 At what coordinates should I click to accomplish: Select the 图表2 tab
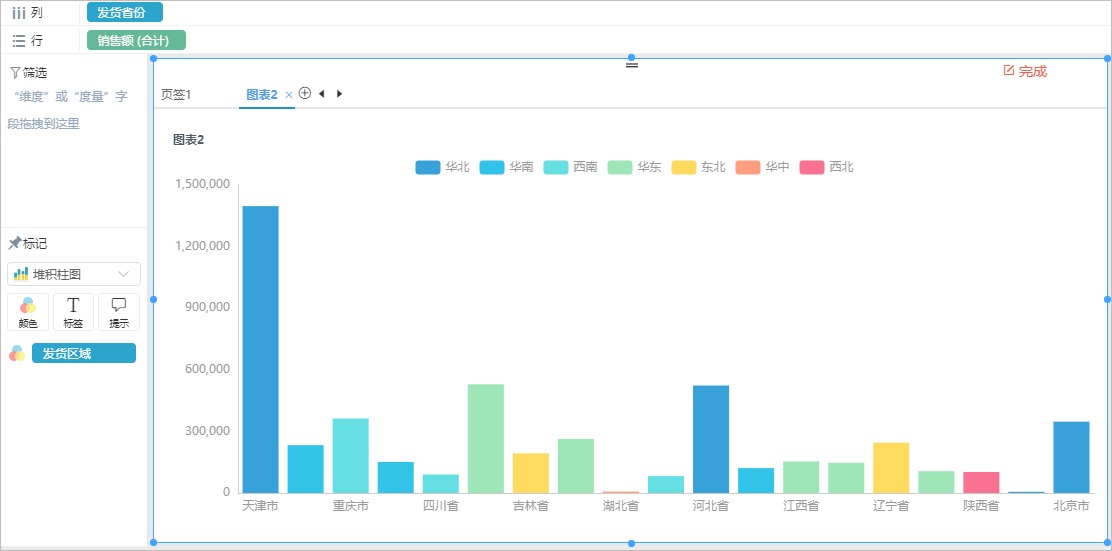(x=262, y=94)
